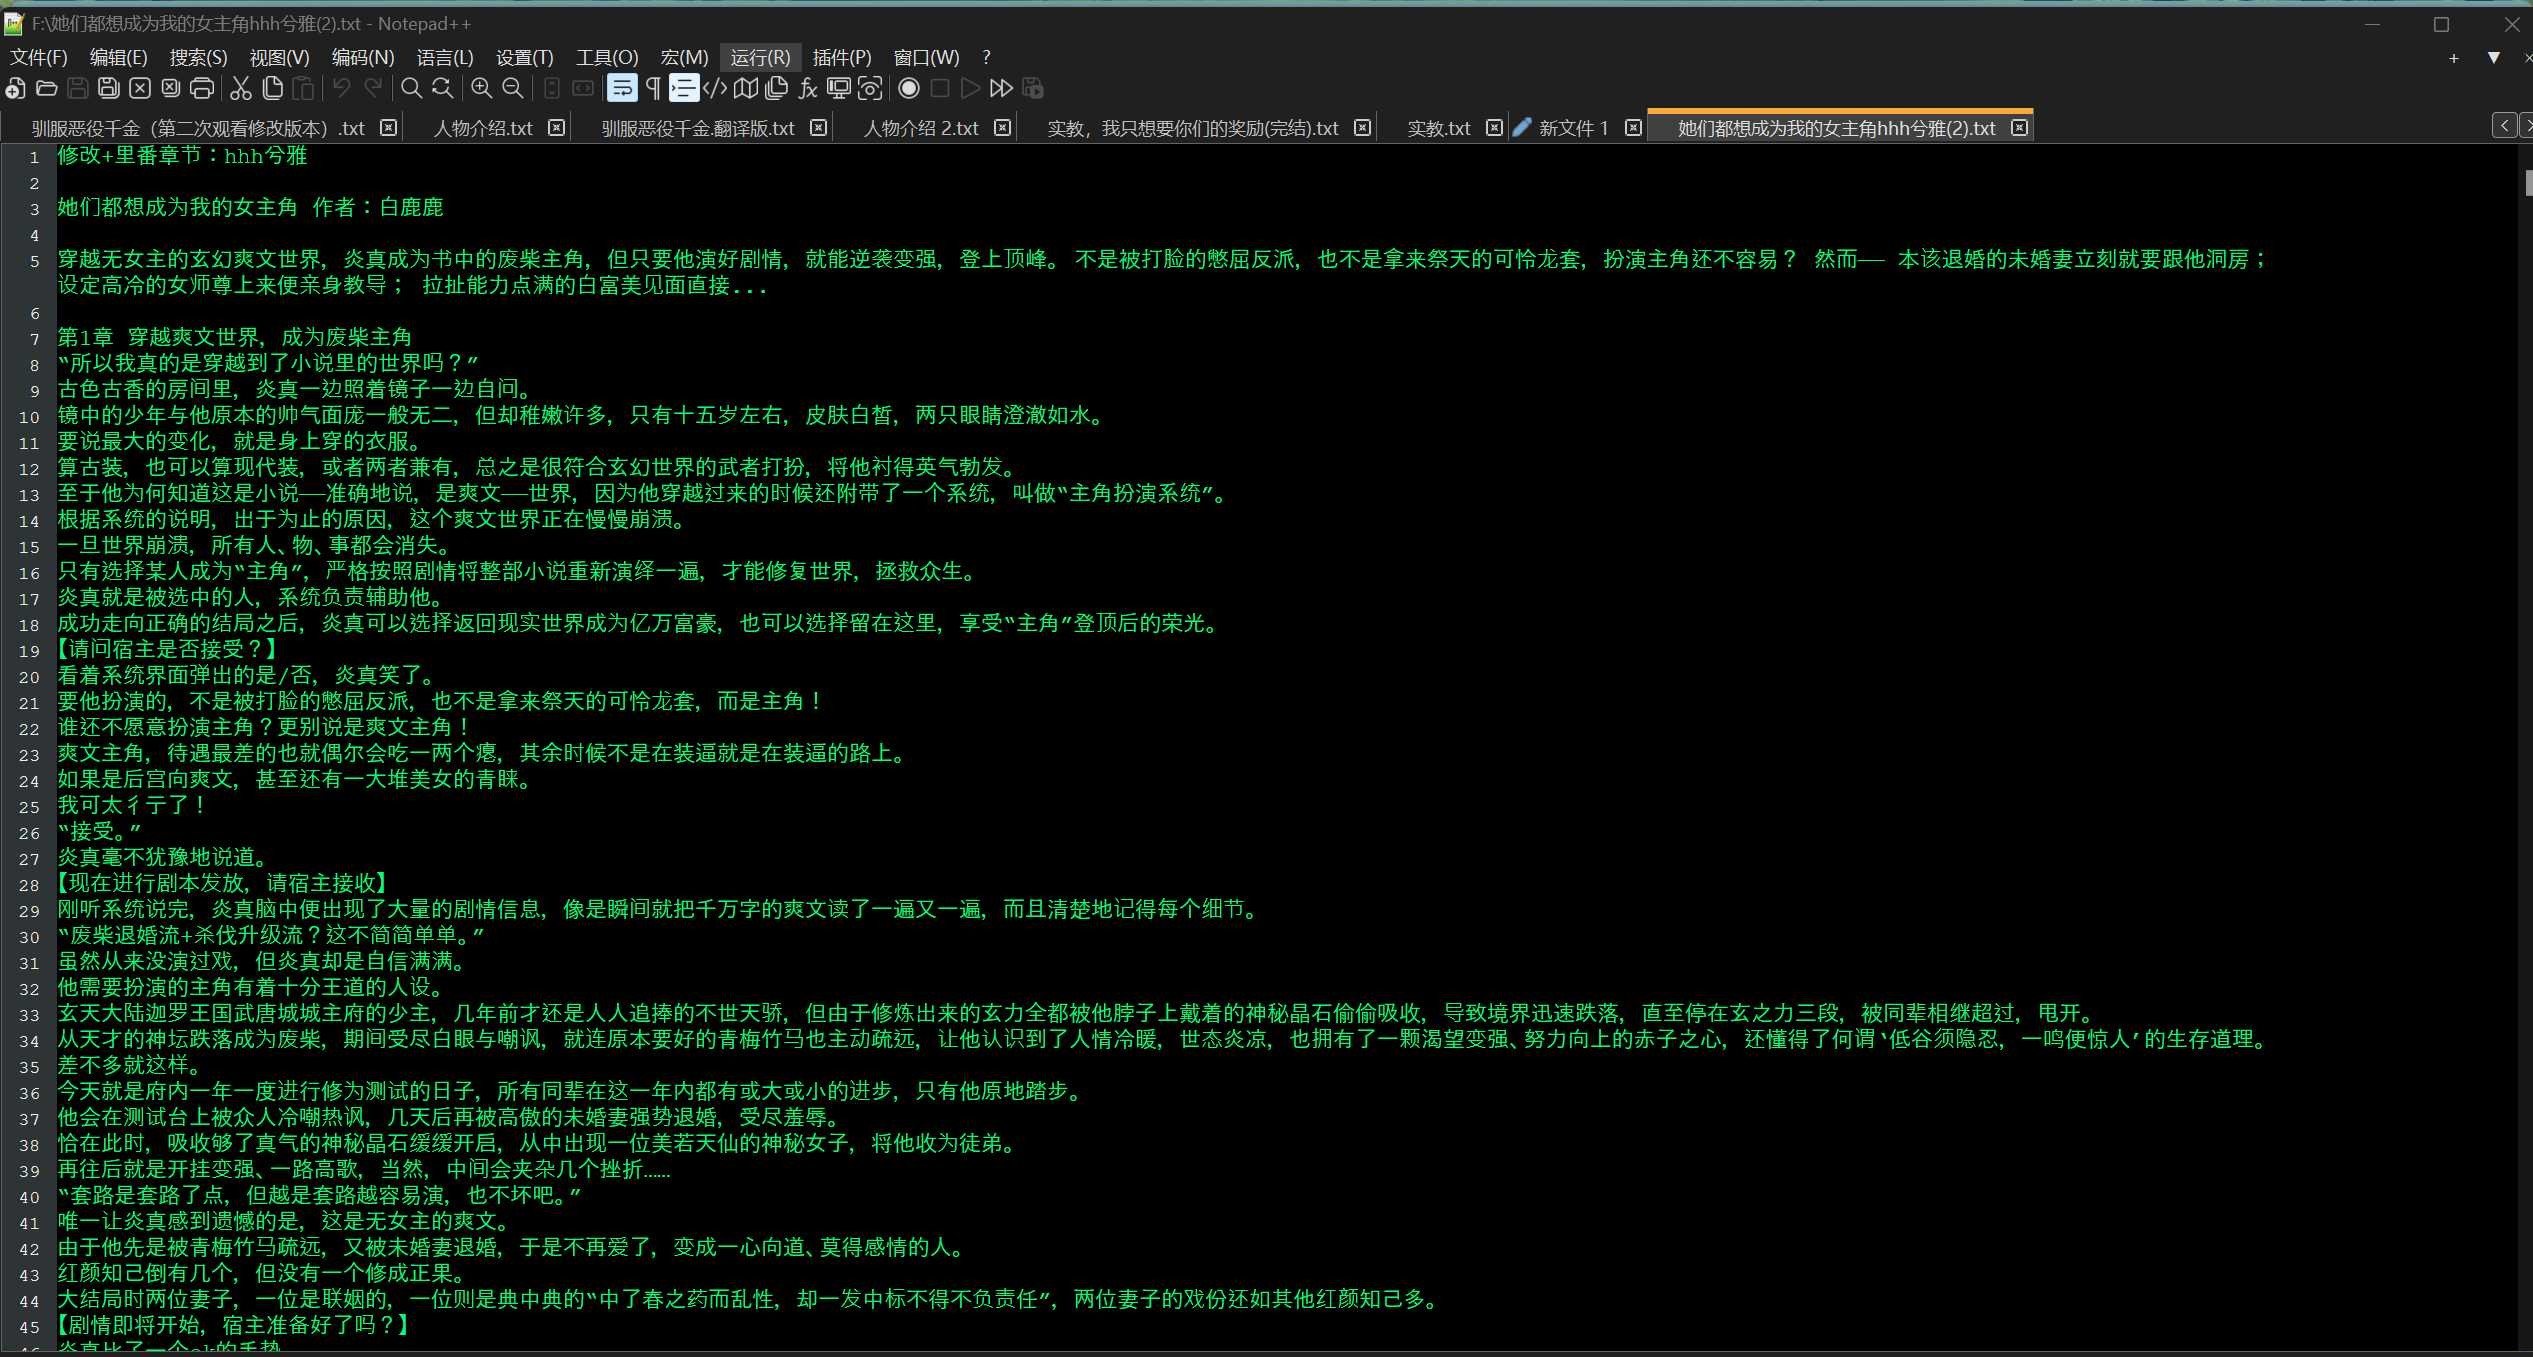
Task: Toggle the Indent Guide button
Action: pos(684,89)
